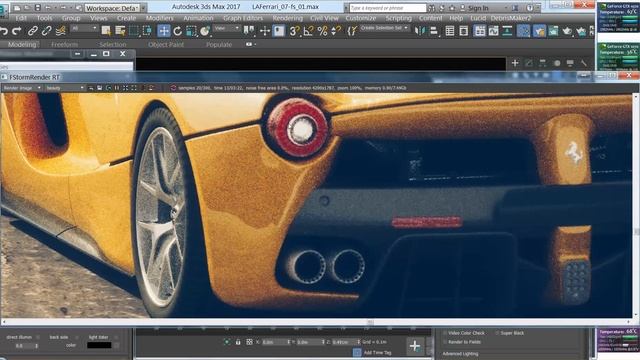Enable the Super Black checkbox
The width and height of the screenshot is (640, 360).
tap(497, 333)
